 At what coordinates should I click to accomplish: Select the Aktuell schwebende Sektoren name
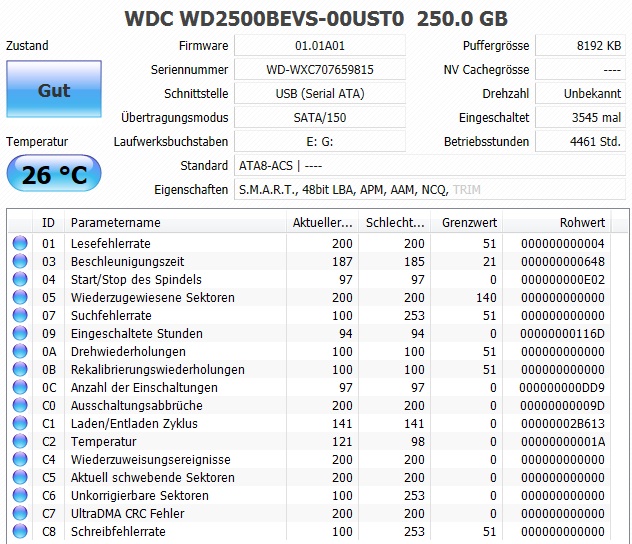(153, 478)
